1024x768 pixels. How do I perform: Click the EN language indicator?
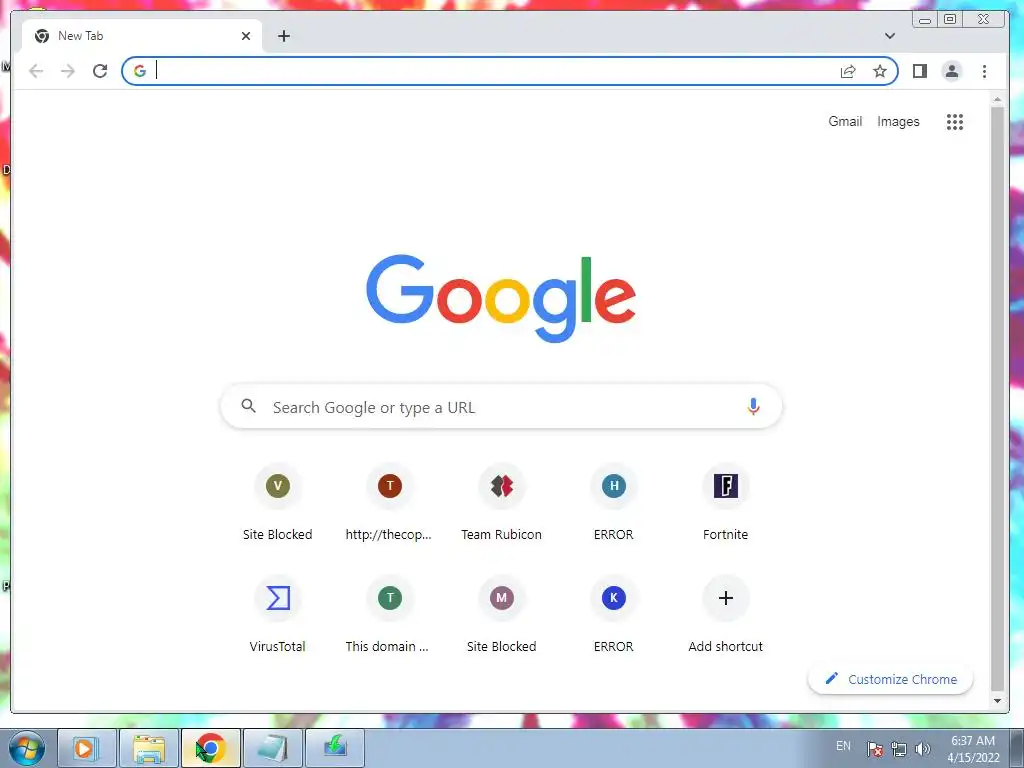point(843,746)
